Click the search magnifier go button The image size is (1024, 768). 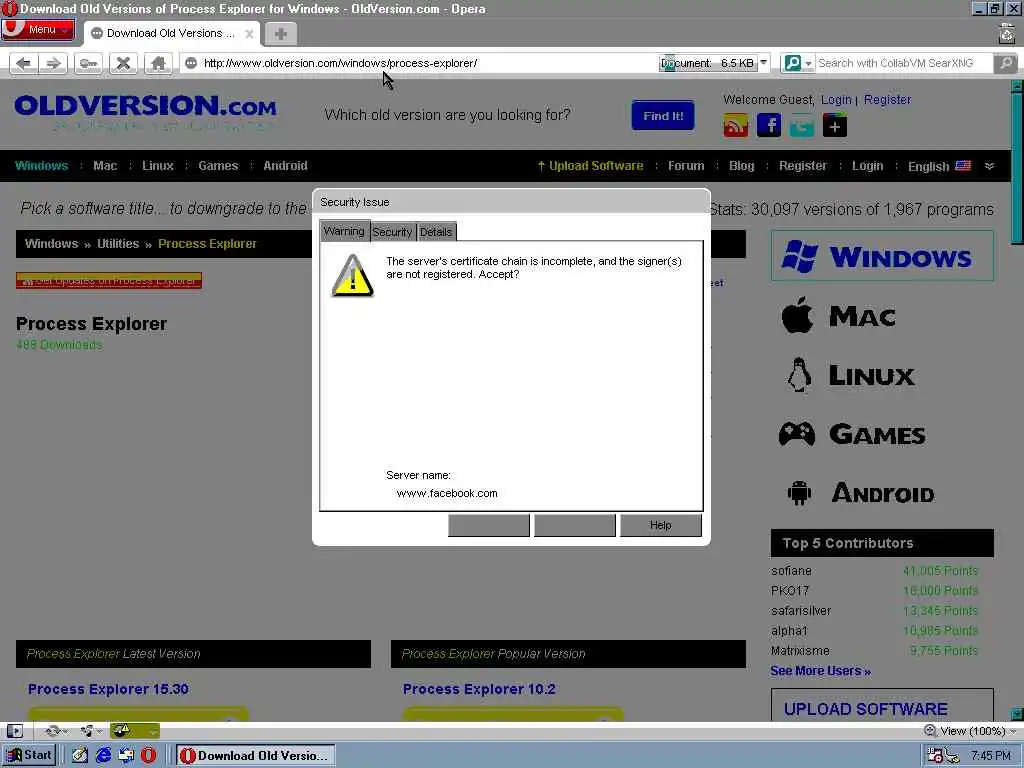point(1006,63)
